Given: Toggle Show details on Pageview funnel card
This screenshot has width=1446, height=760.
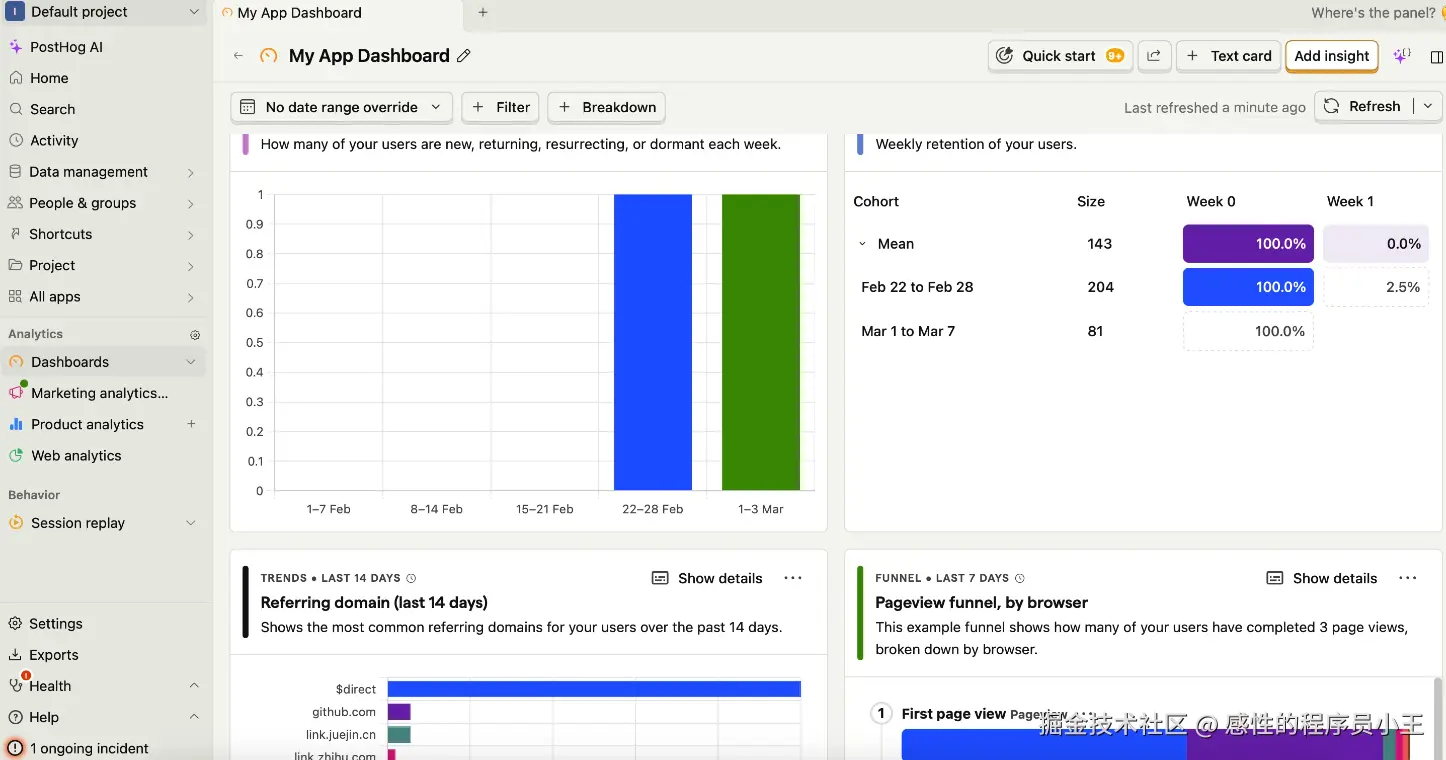Looking at the screenshot, I should tap(1322, 578).
